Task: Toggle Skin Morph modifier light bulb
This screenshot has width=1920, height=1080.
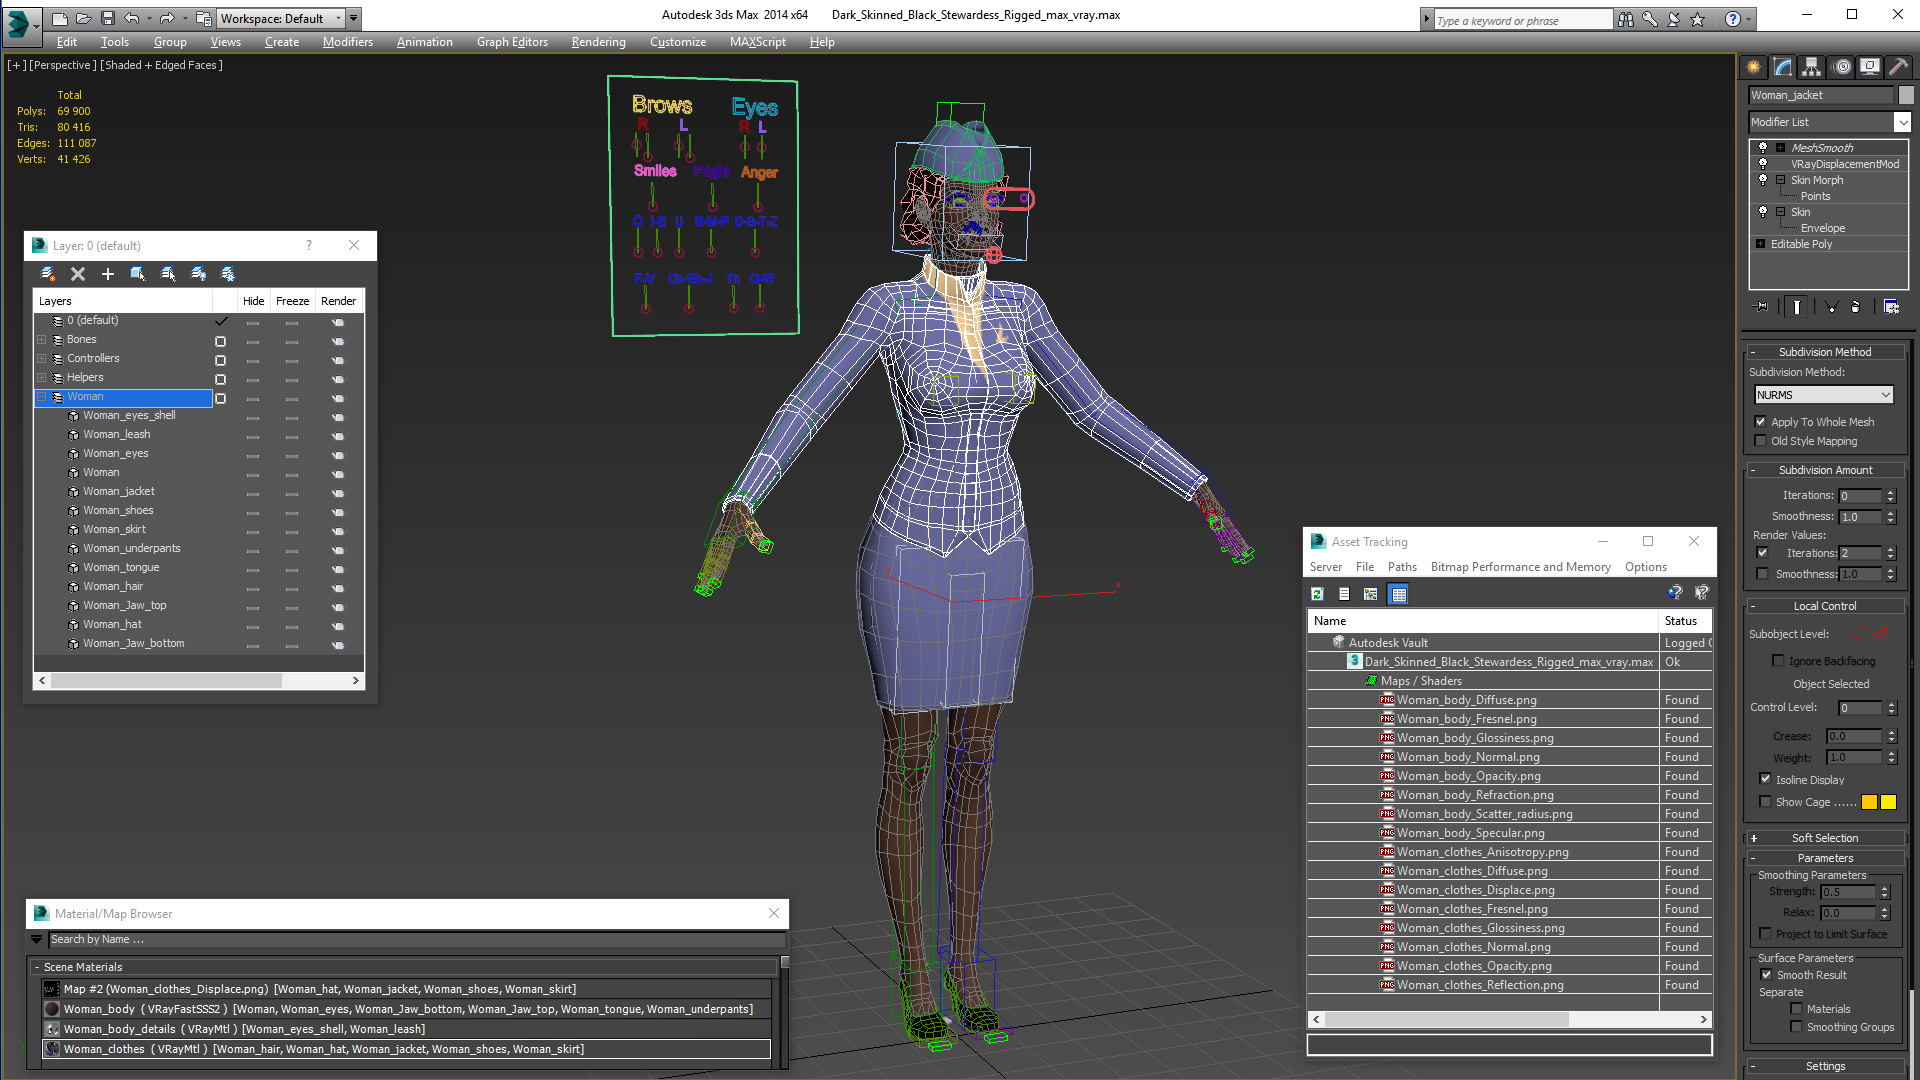Action: [x=1763, y=179]
